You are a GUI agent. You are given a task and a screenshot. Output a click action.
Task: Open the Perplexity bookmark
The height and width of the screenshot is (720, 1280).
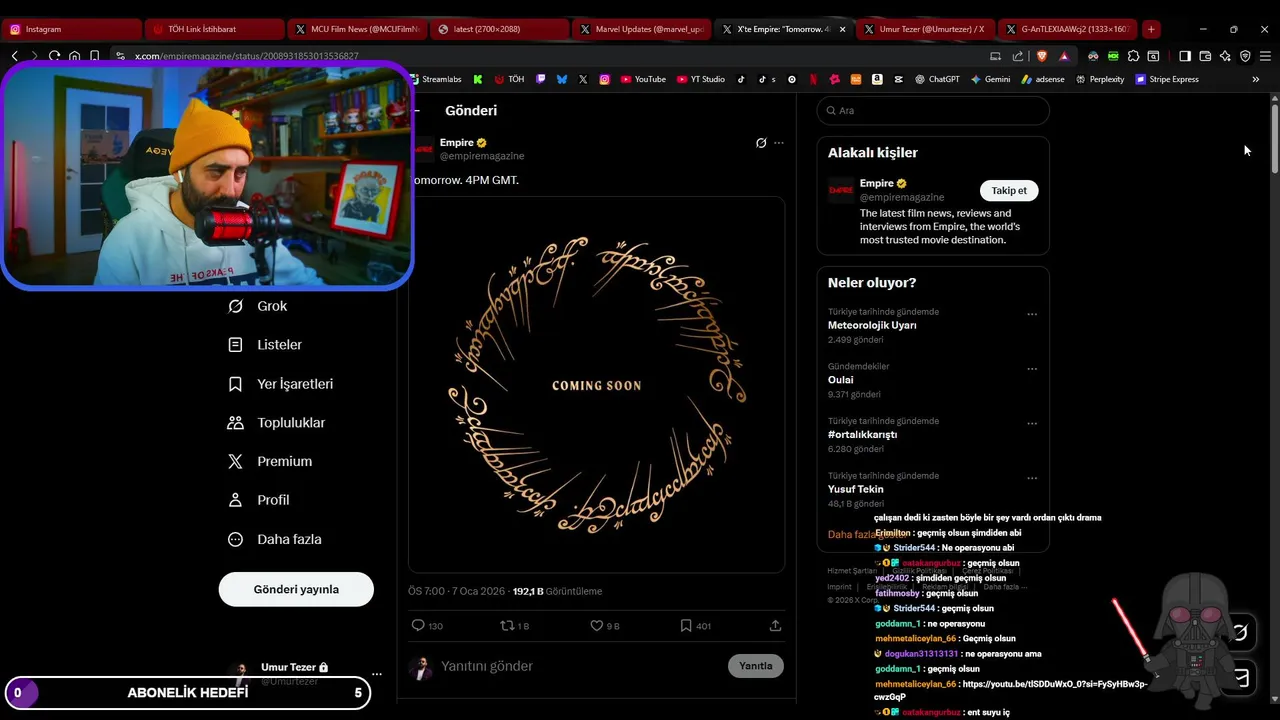pyautogui.click(x=1100, y=79)
